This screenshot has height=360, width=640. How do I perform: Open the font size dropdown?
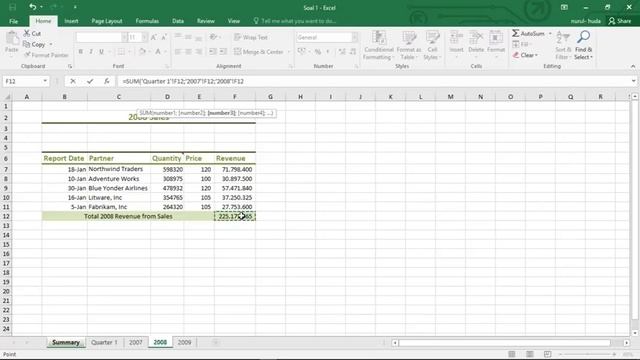click(144, 37)
